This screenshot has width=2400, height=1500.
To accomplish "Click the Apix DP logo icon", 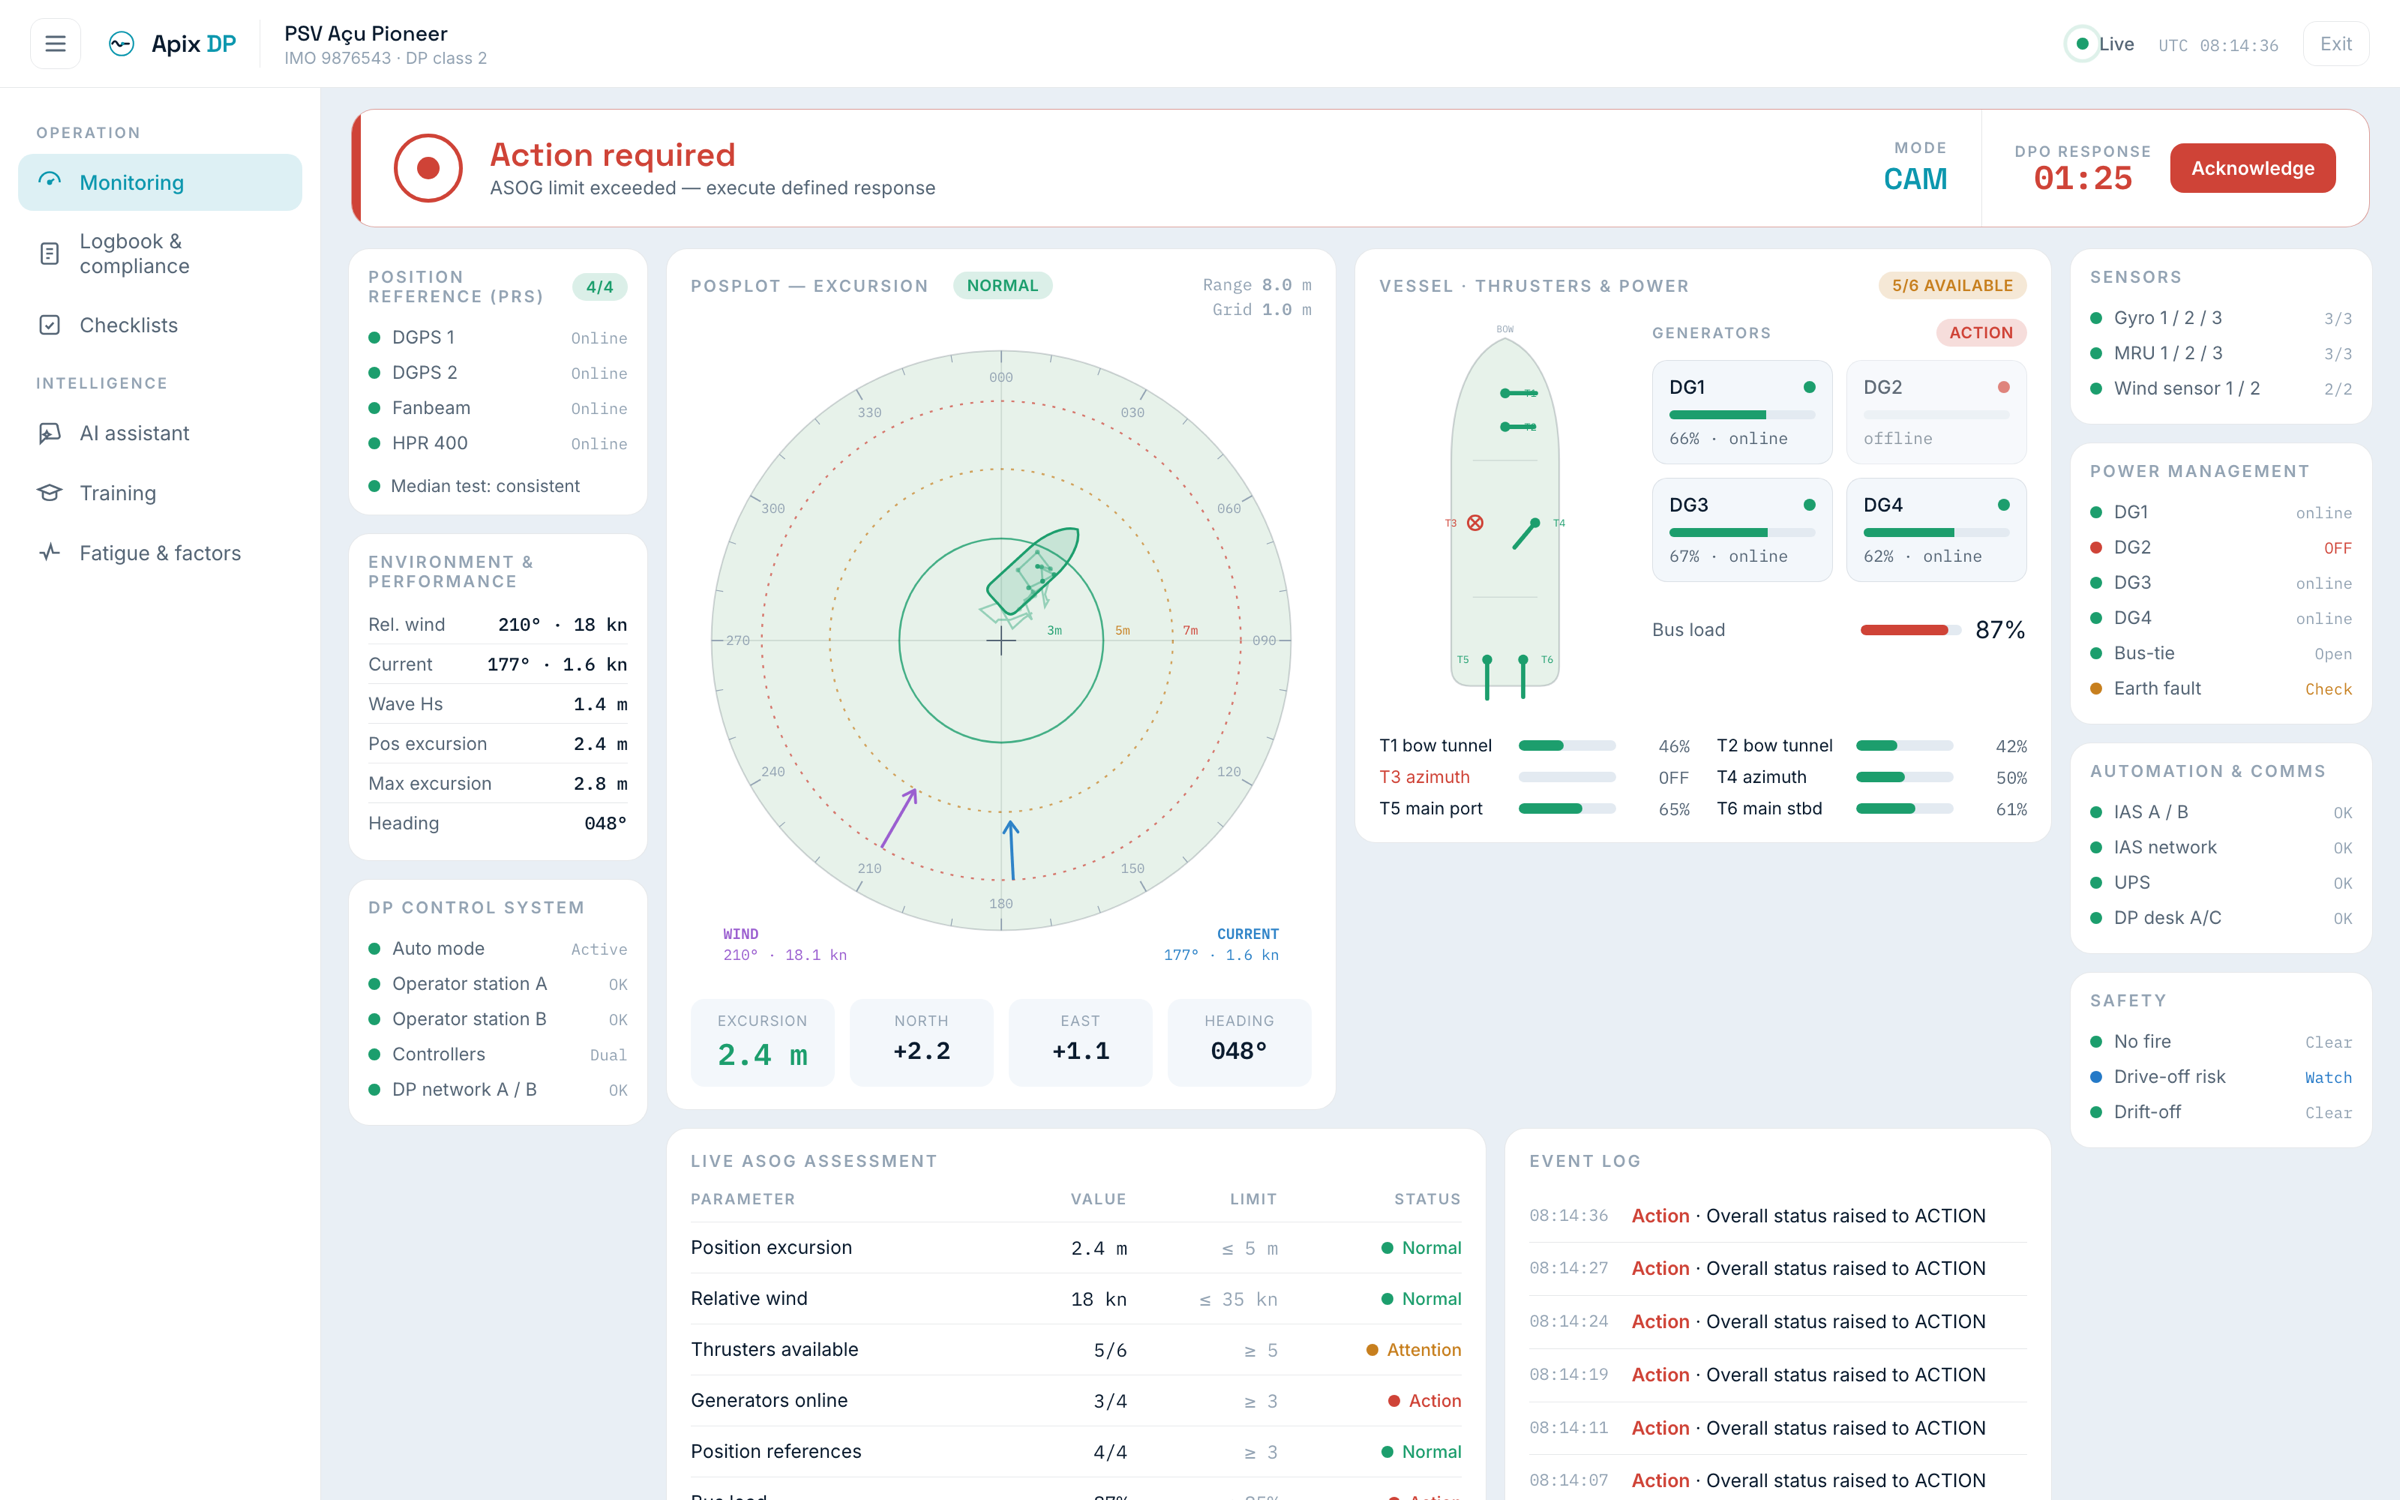I will point(121,44).
